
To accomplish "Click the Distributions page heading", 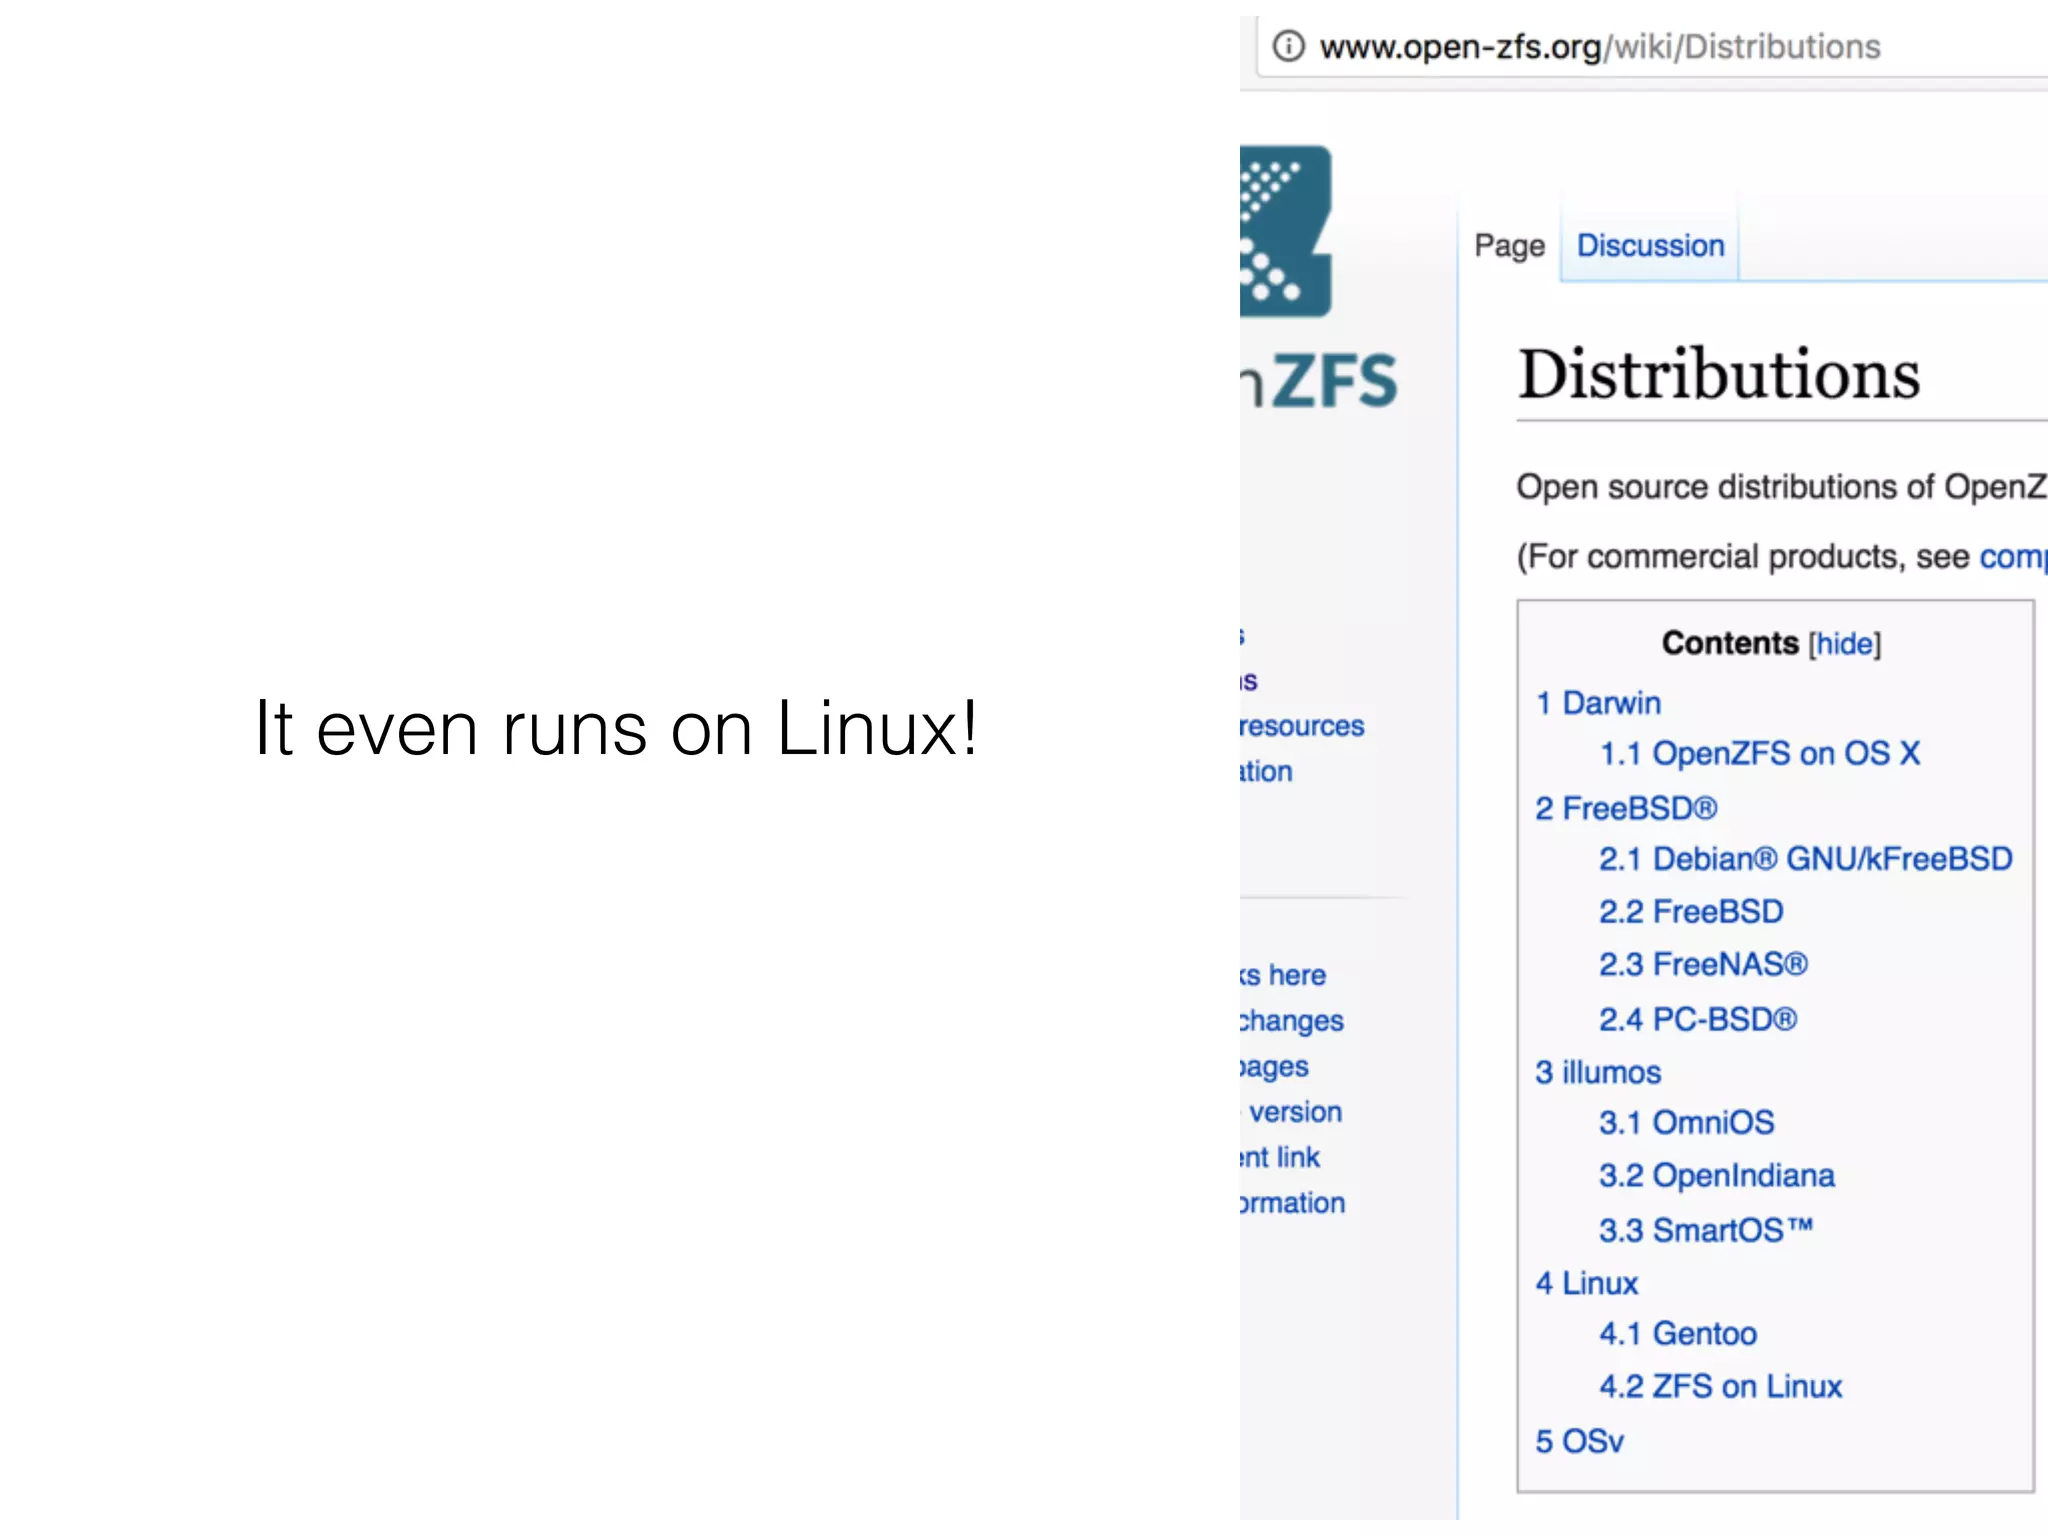I will (x=1719, y=376).
